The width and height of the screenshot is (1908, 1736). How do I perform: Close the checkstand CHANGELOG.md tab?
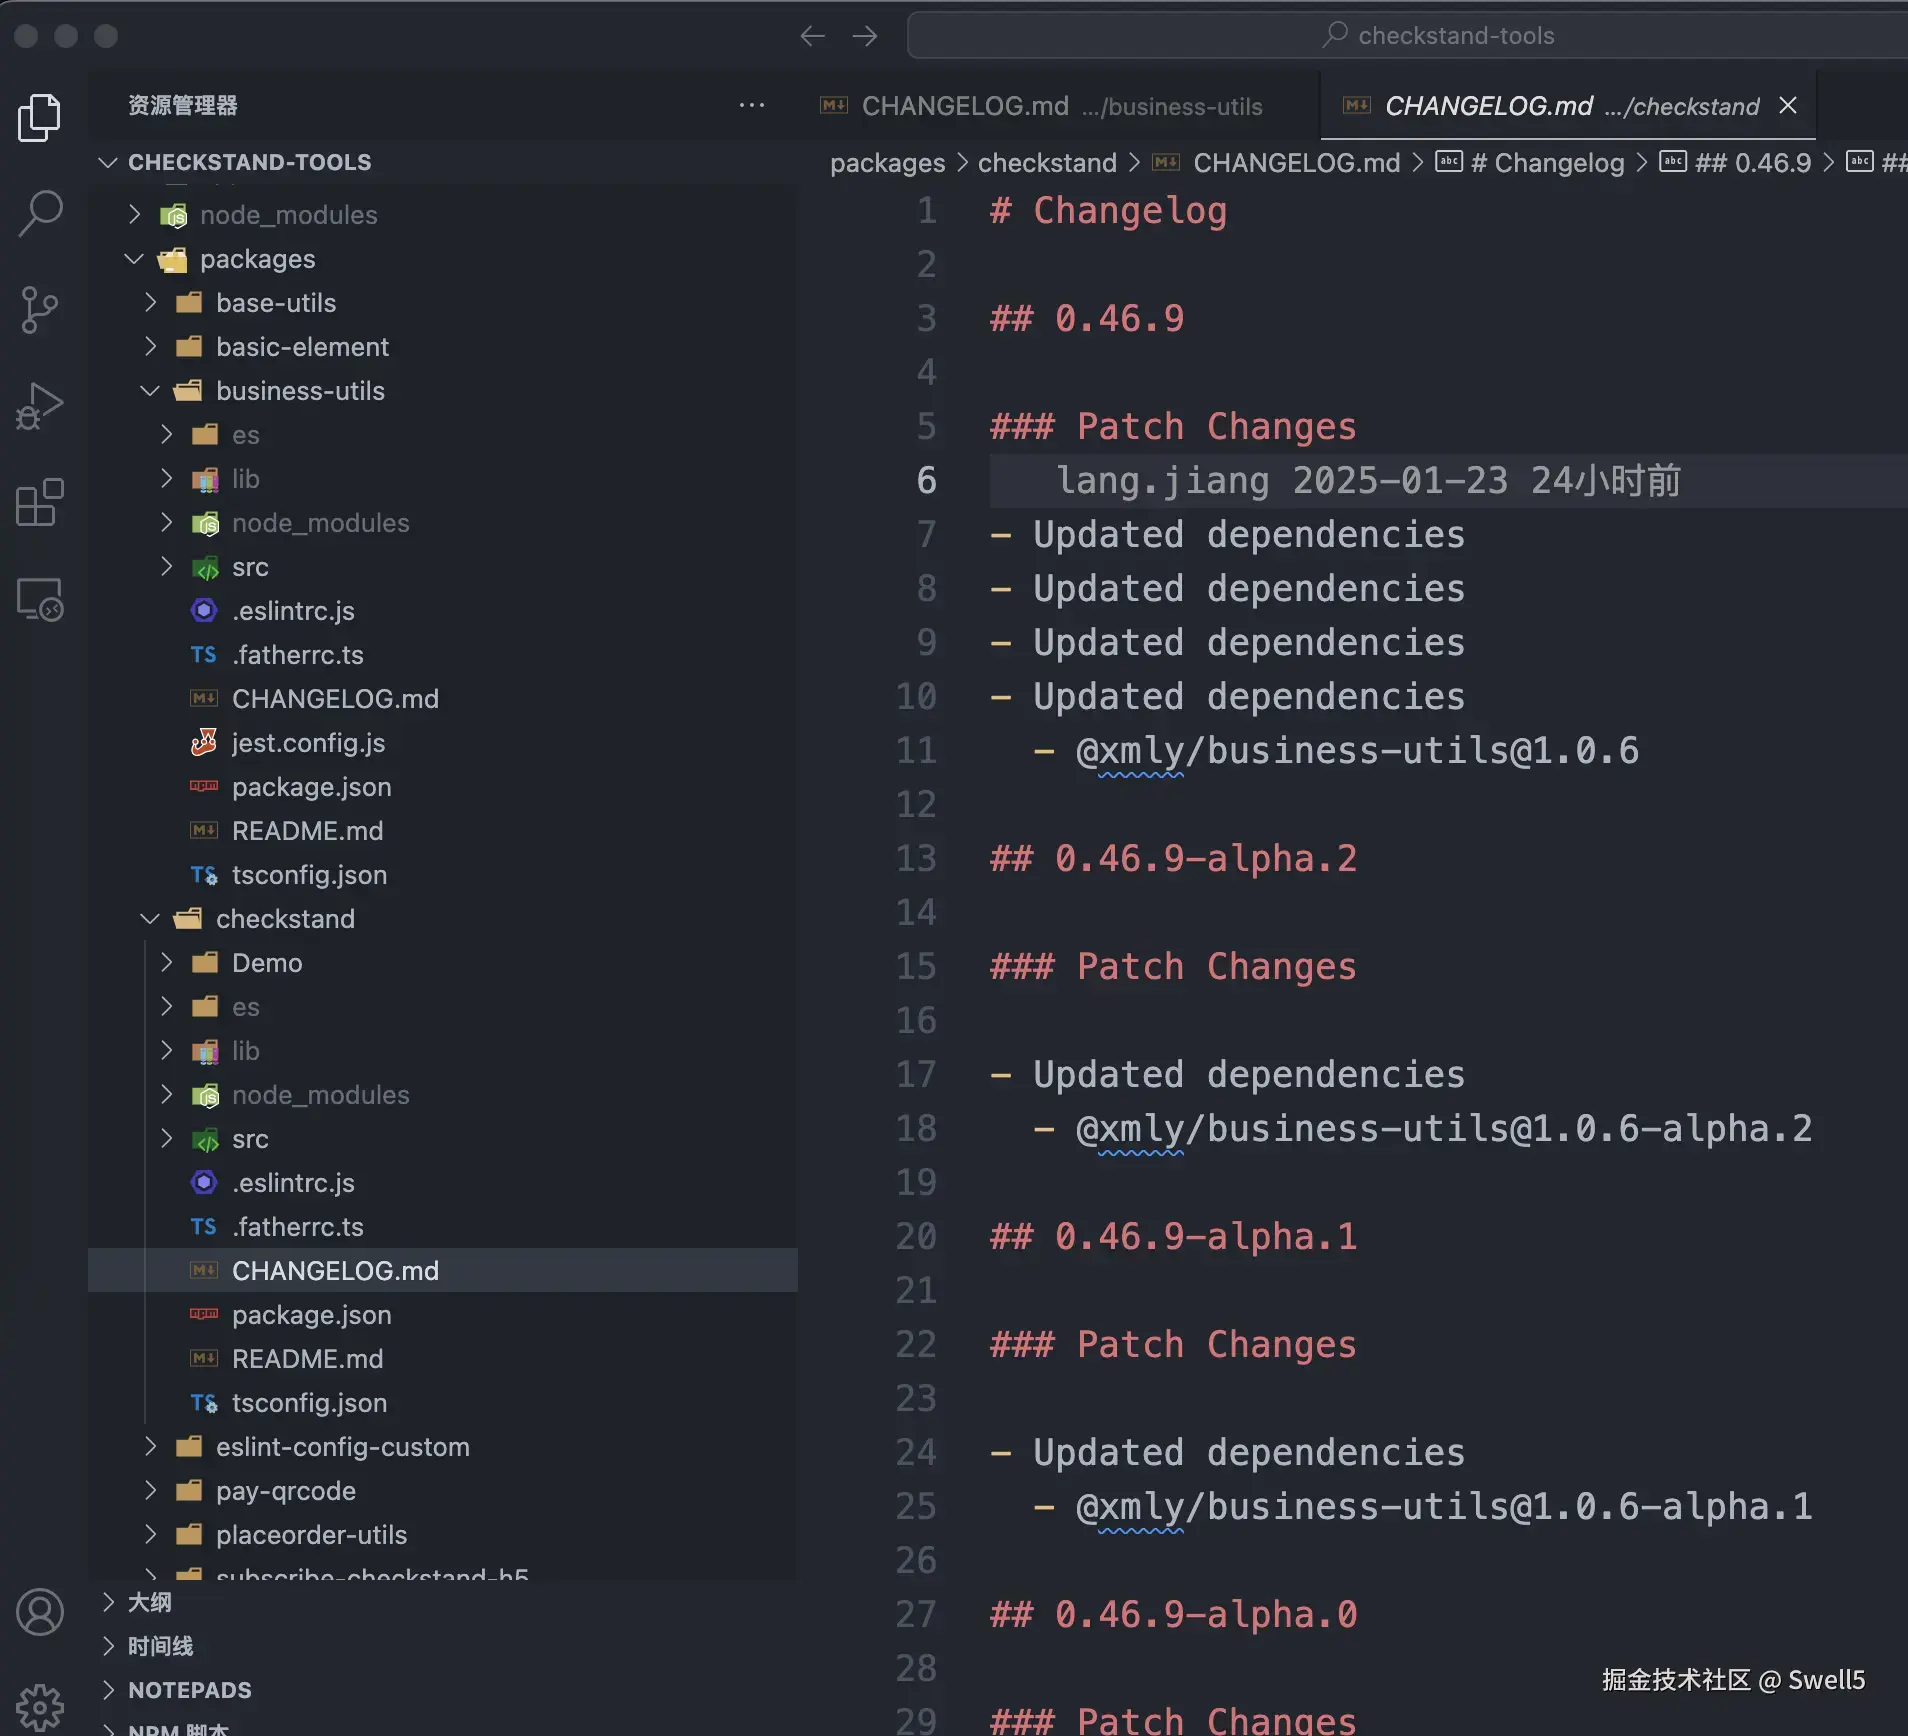point(1788,105)
